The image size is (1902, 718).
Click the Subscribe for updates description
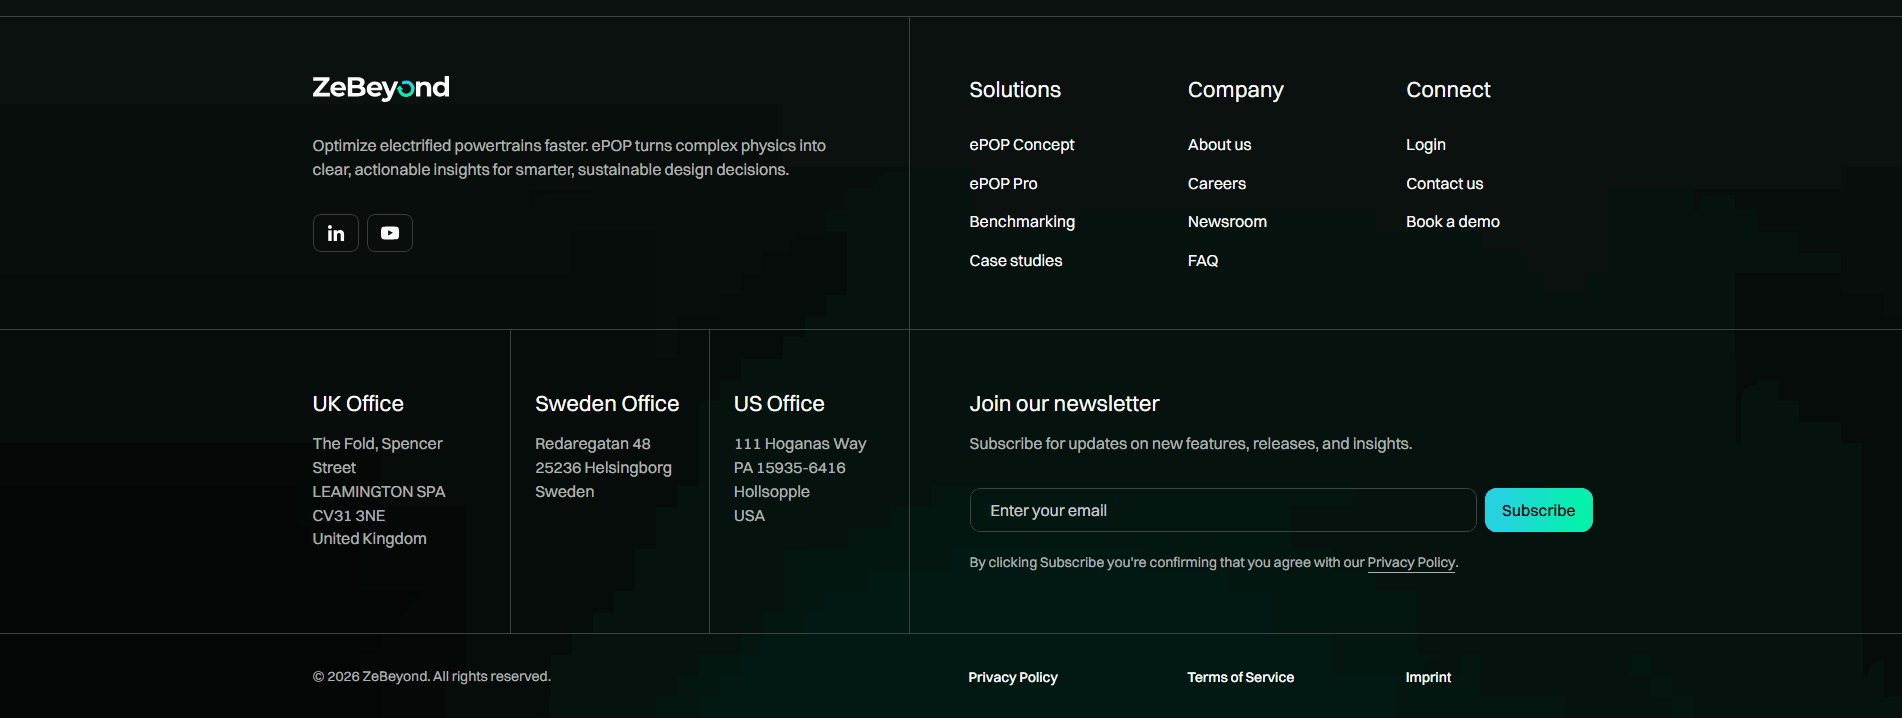1190,444
